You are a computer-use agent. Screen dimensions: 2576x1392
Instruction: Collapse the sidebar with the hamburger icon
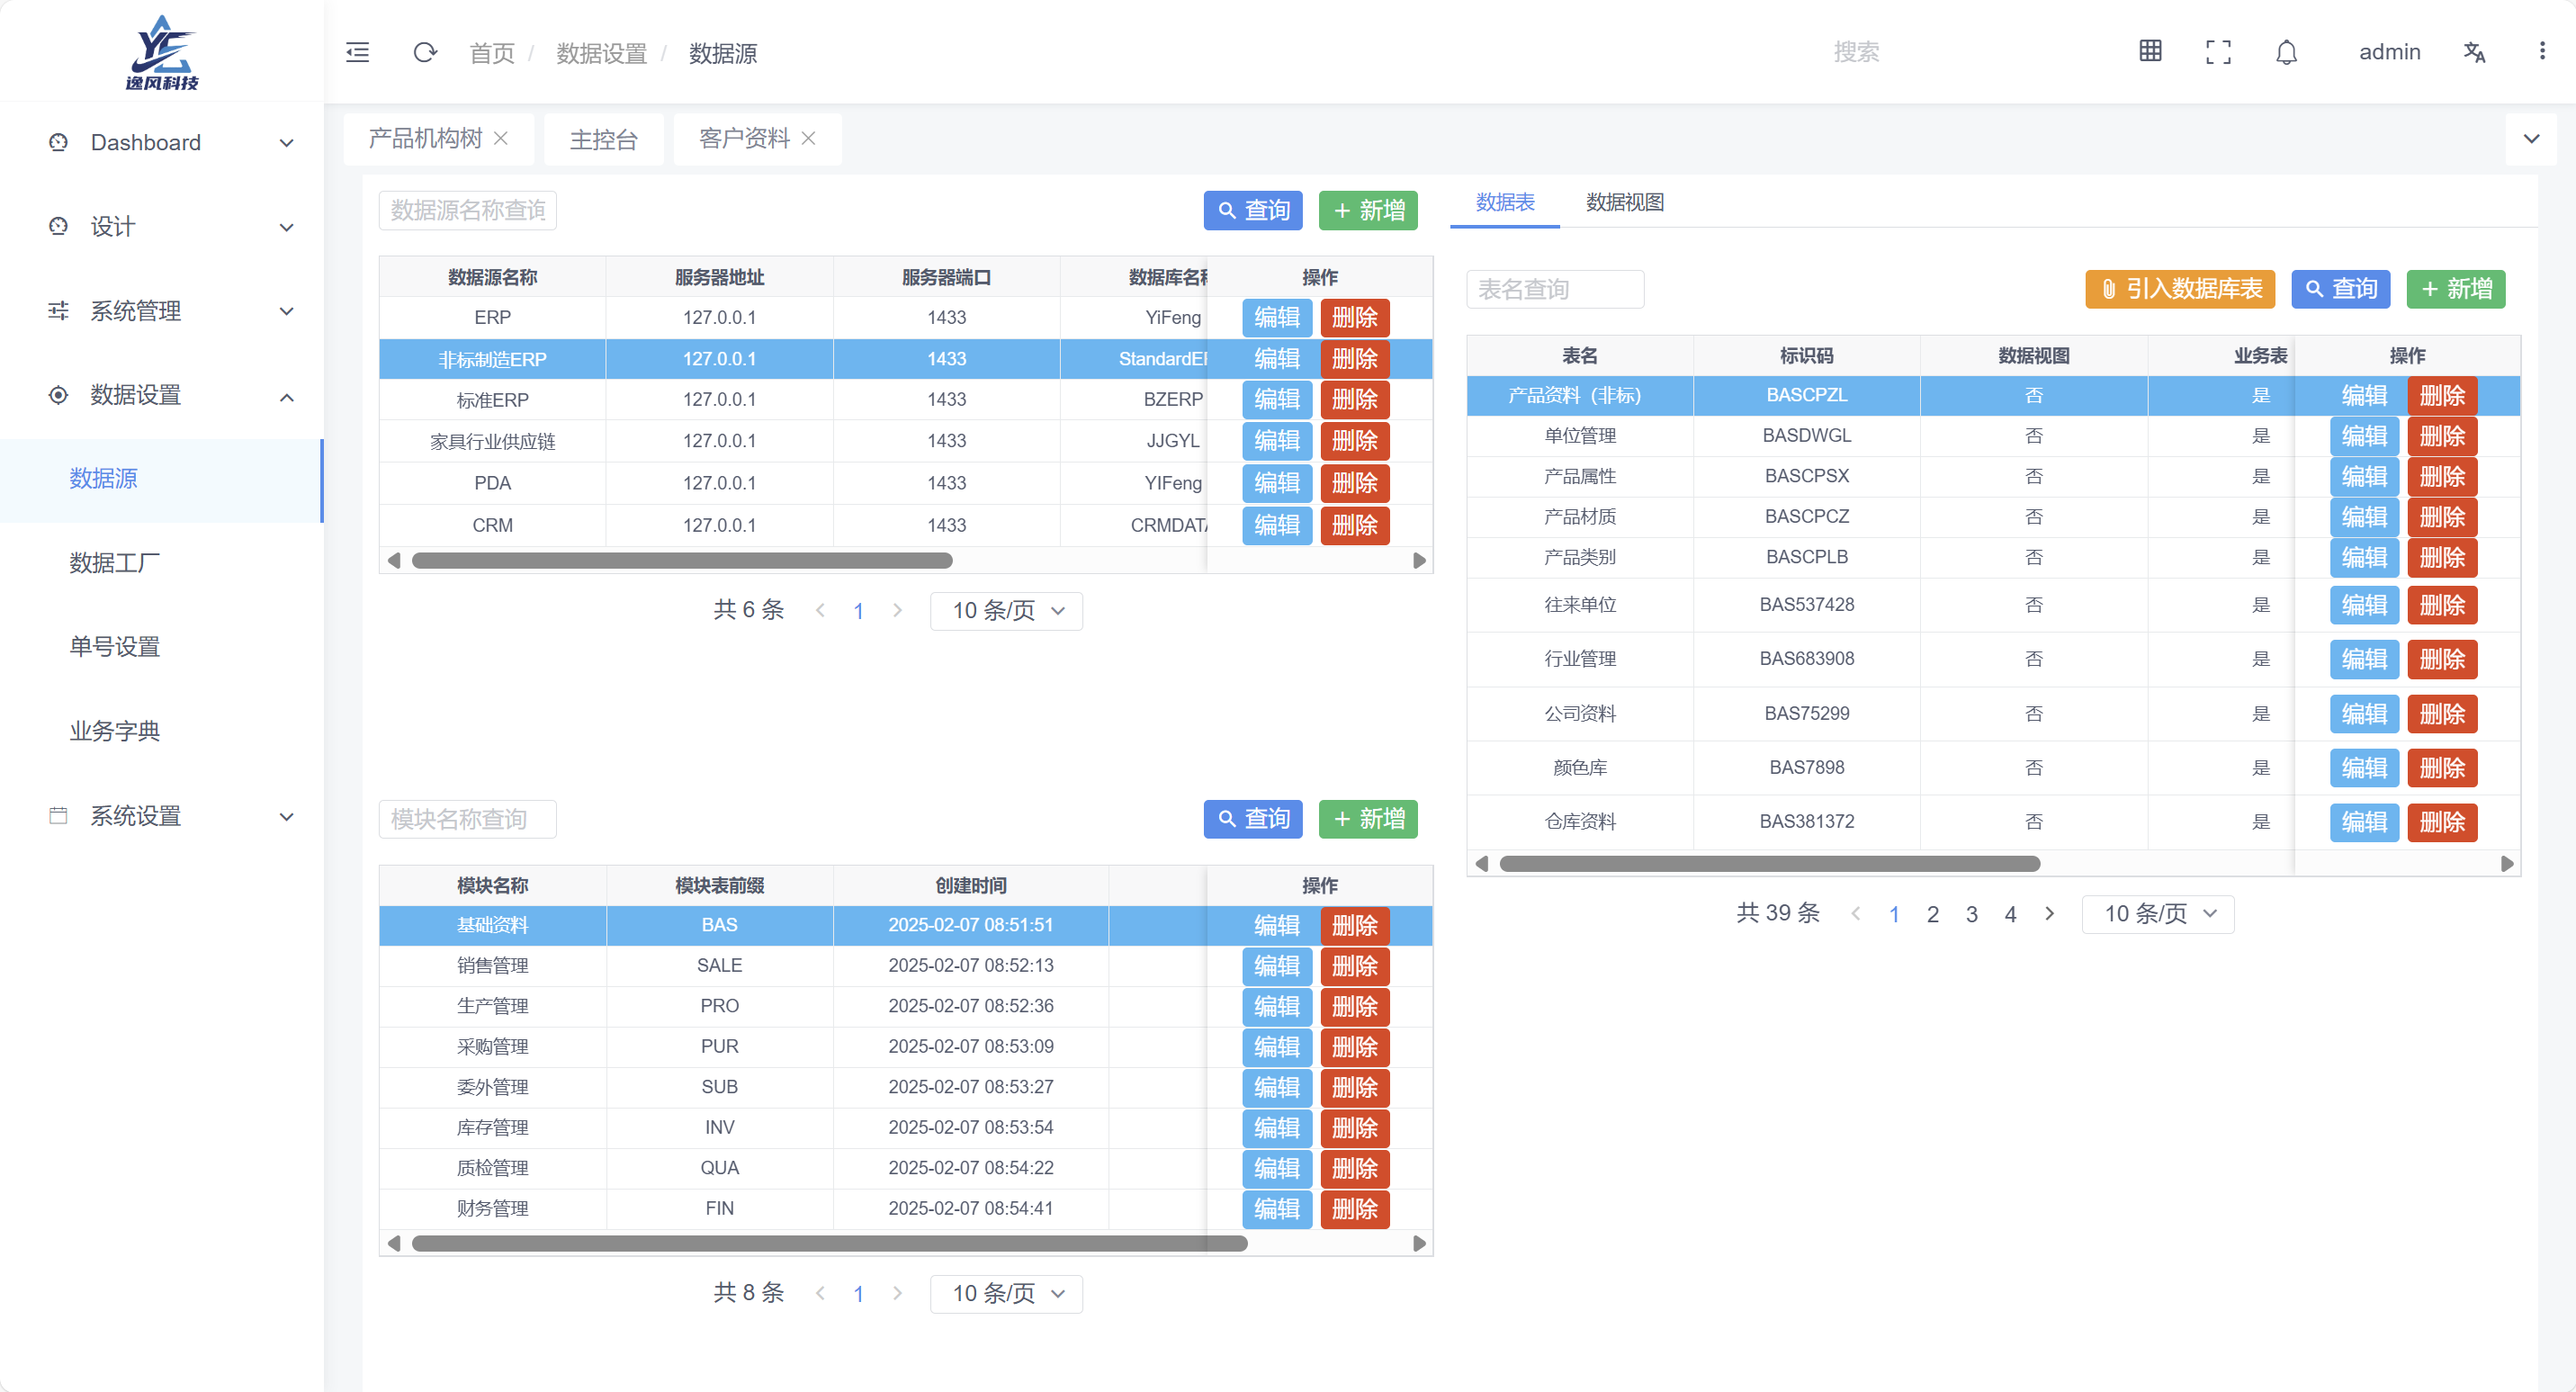pos(357,52)
